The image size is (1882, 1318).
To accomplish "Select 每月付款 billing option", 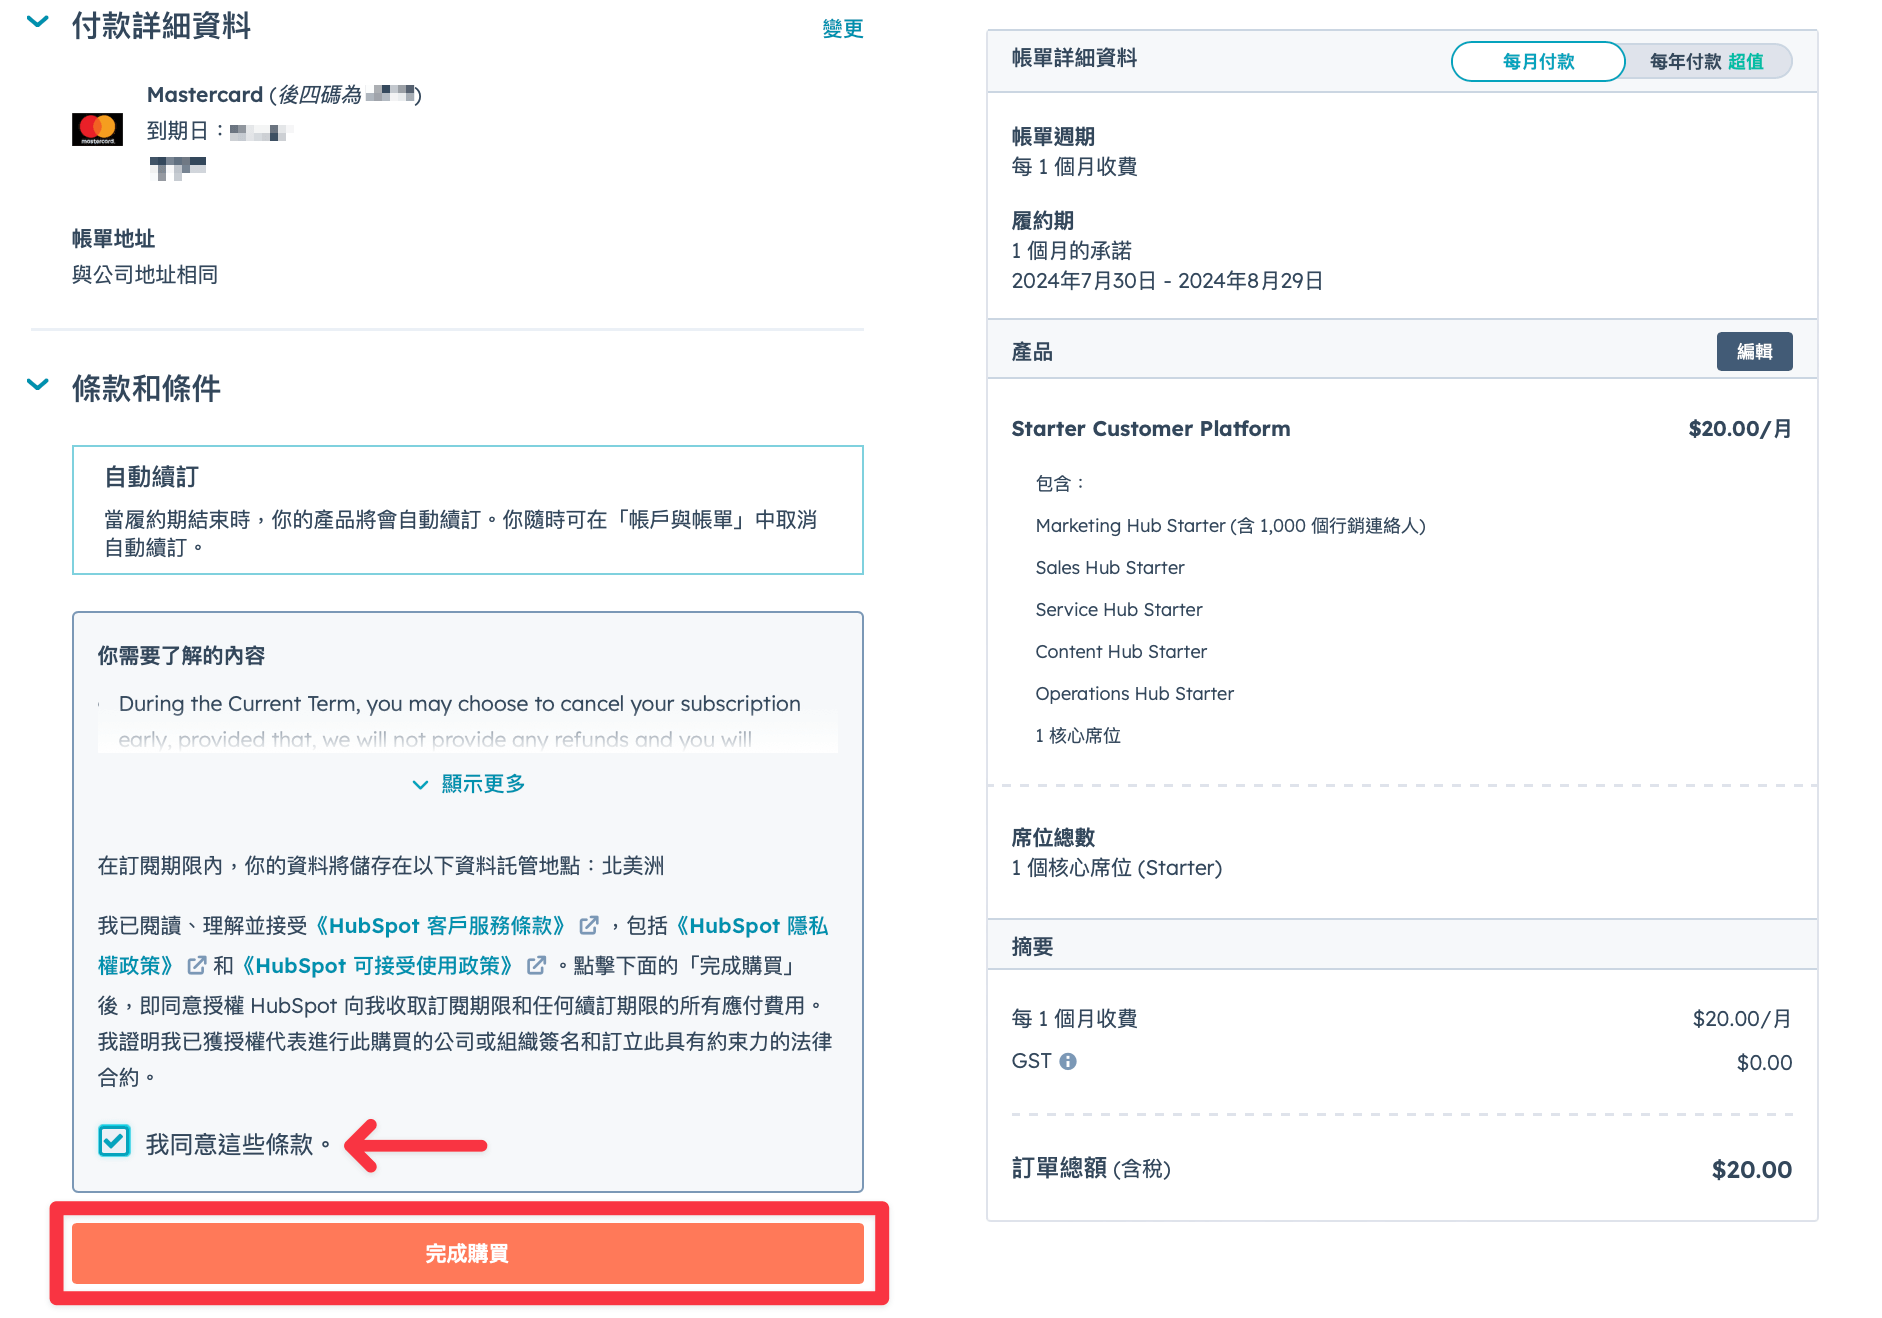I will 1538,61.
